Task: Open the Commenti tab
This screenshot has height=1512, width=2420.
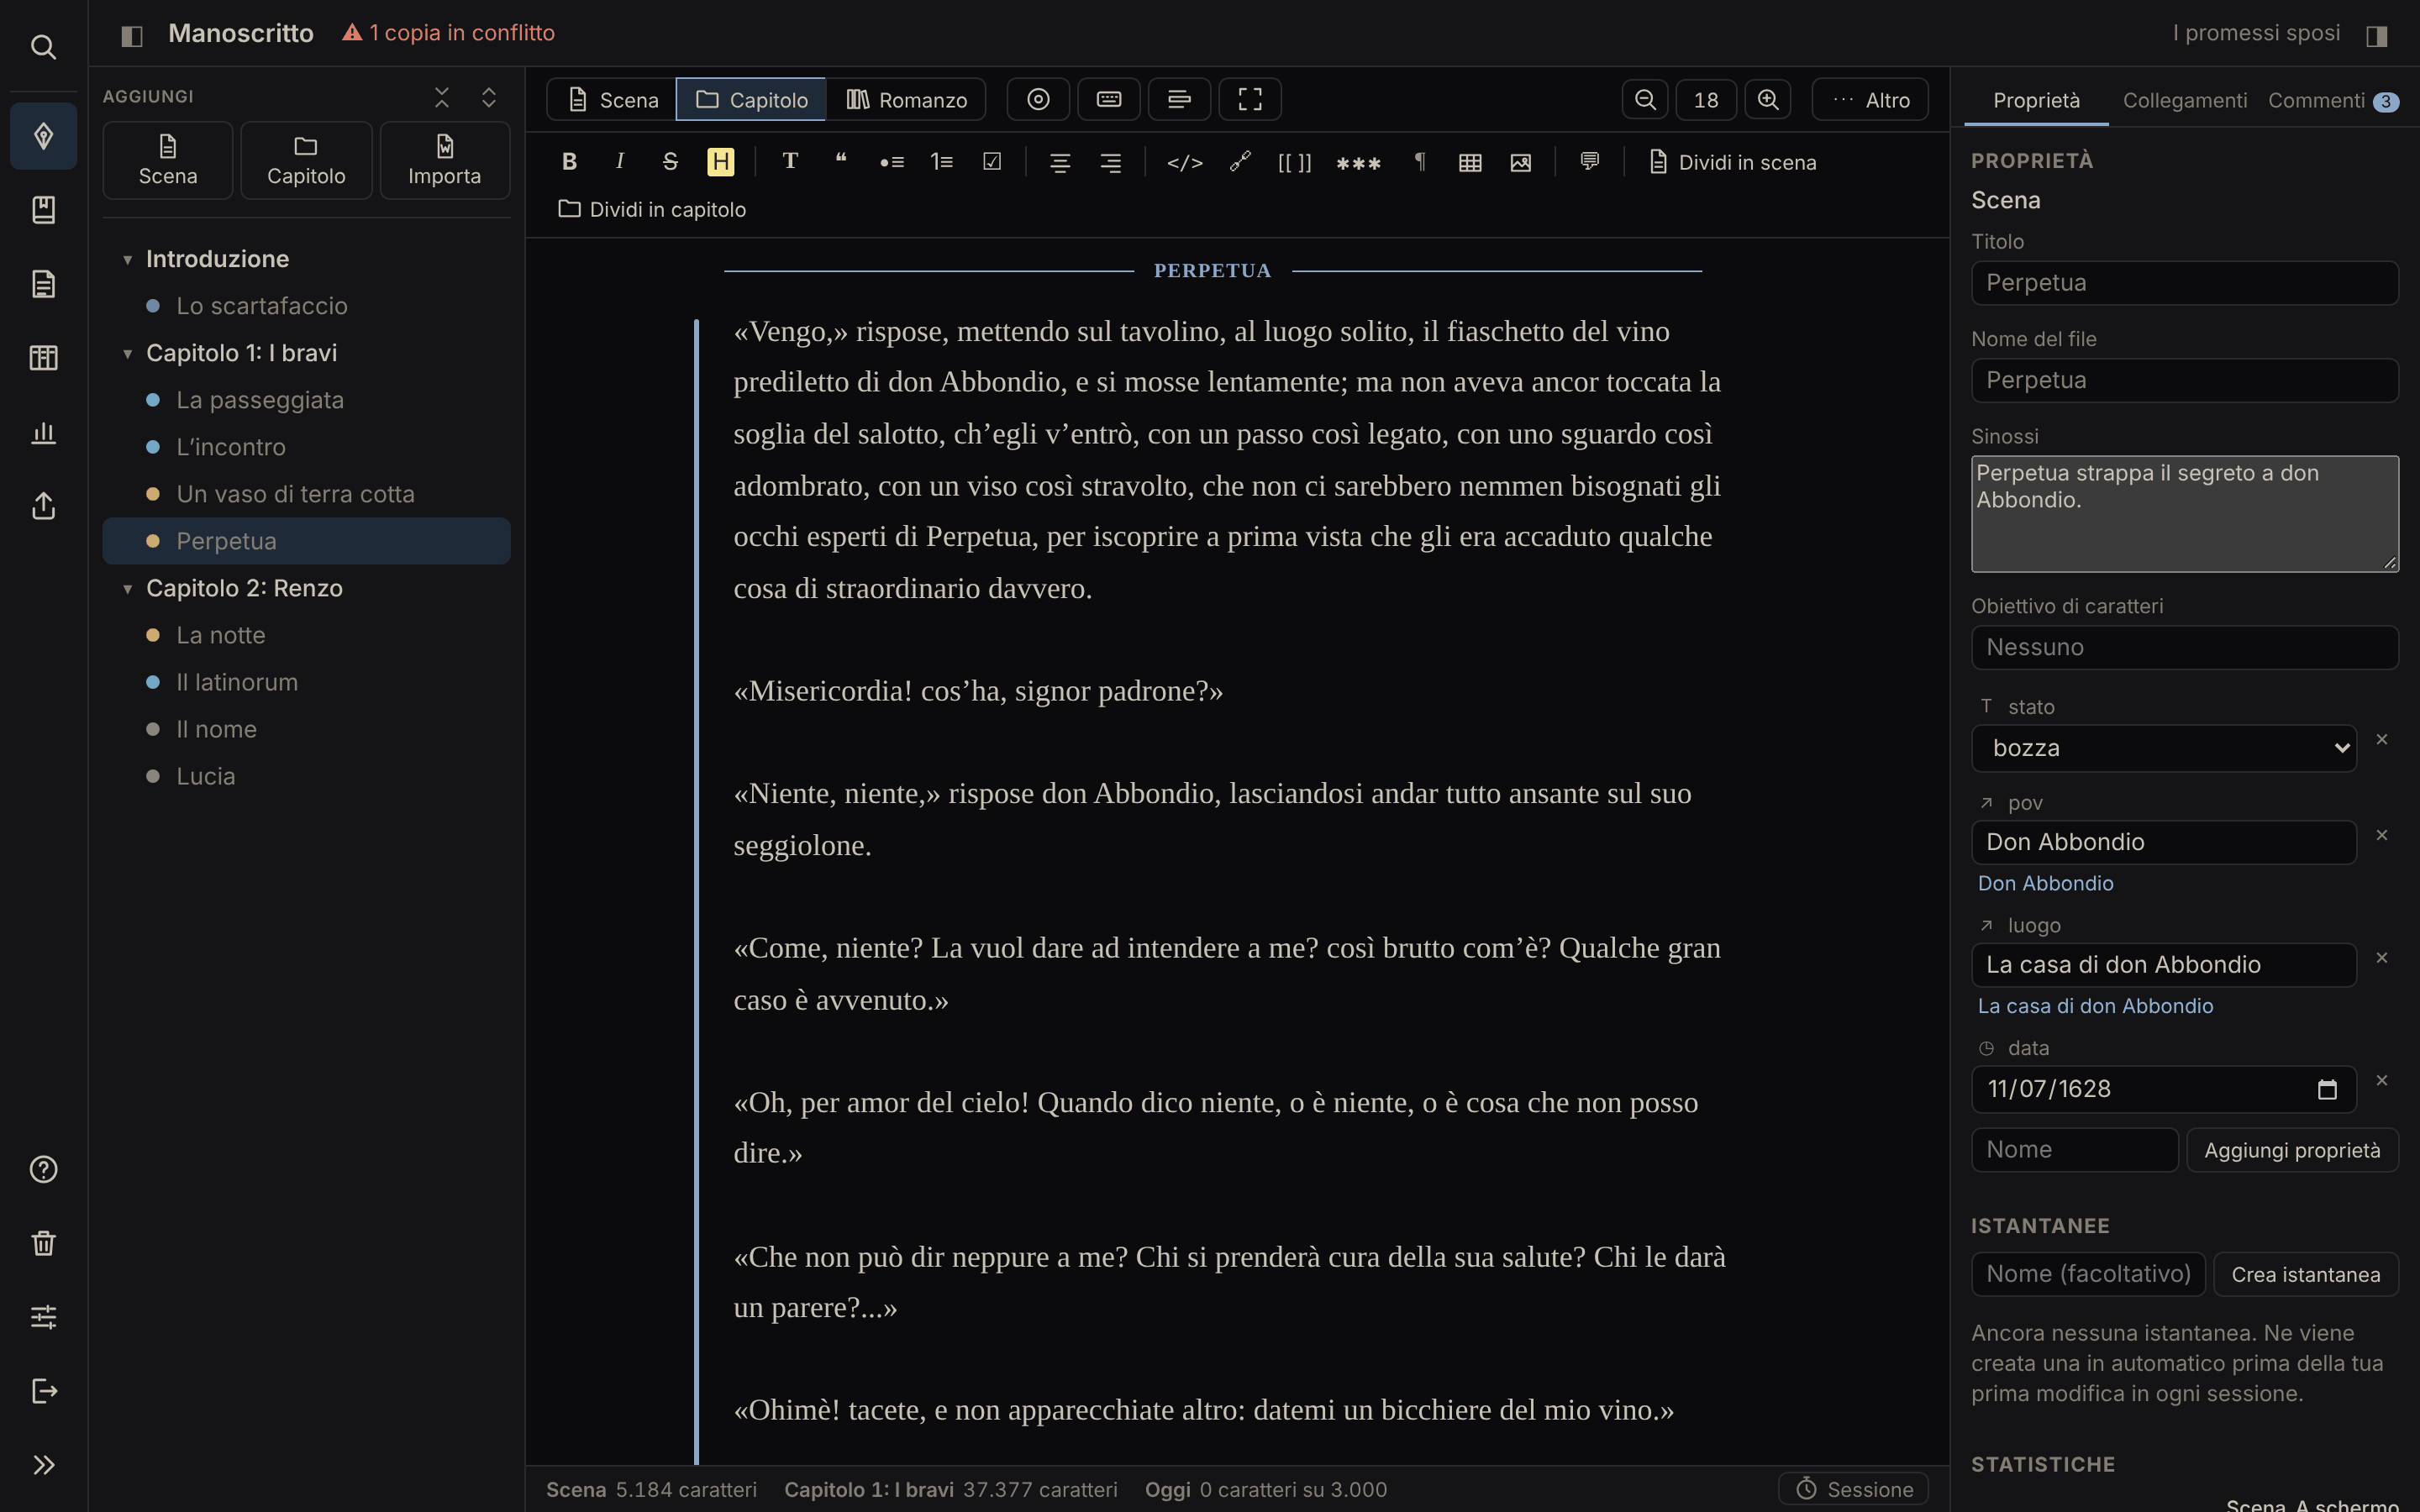Action: pyautogui.click(x=2333, y=100)
